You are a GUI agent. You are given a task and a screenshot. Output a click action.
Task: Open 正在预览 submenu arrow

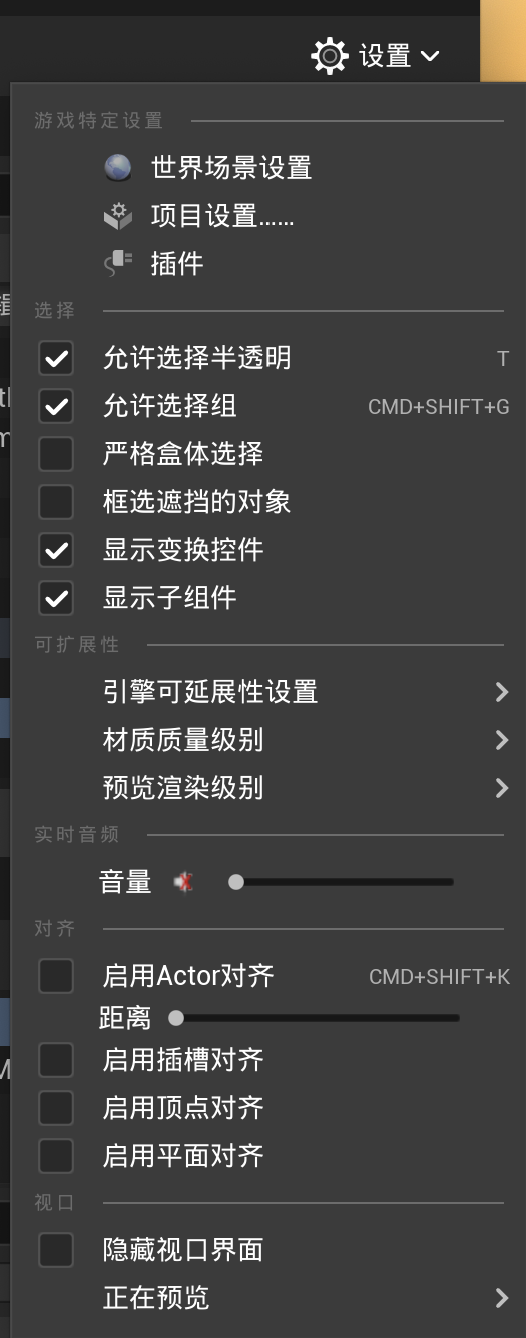(x=502, y=1298)
